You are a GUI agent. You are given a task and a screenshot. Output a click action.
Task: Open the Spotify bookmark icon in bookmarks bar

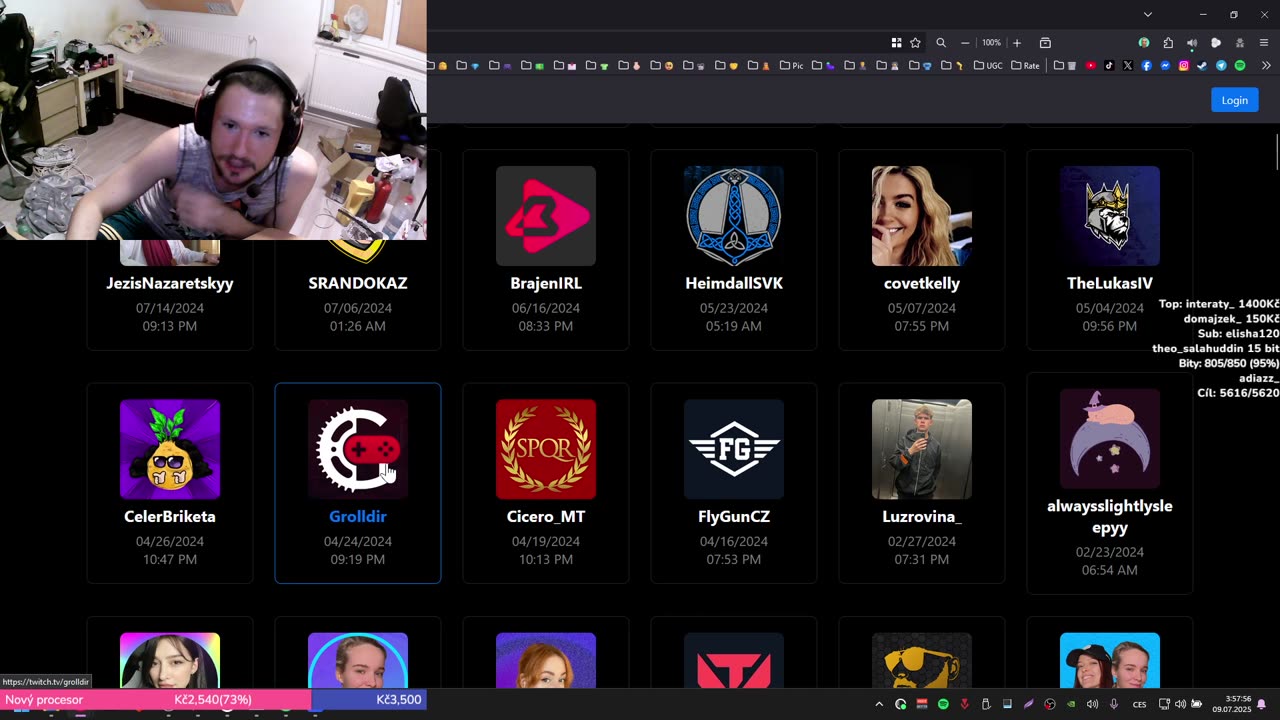click(1240, 66)
